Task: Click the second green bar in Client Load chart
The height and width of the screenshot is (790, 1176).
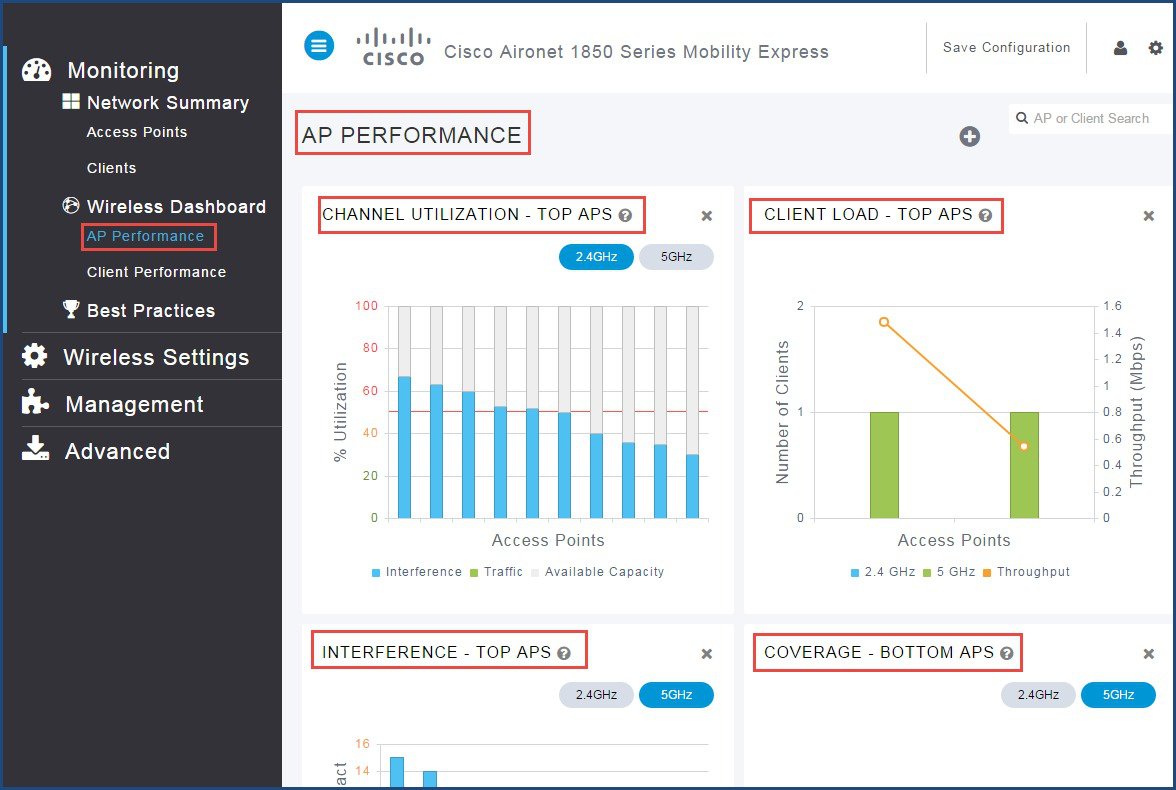Action: pyautogui.click(x=1024, y=465)
